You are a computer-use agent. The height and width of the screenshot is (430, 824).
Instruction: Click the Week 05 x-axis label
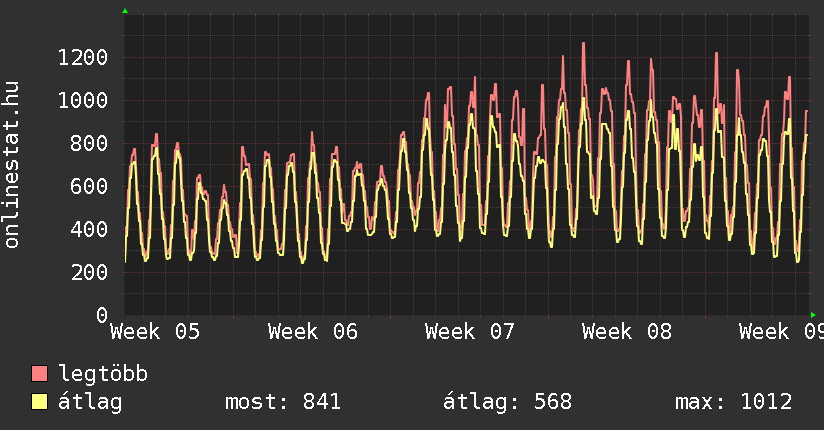tap(155, 331)
